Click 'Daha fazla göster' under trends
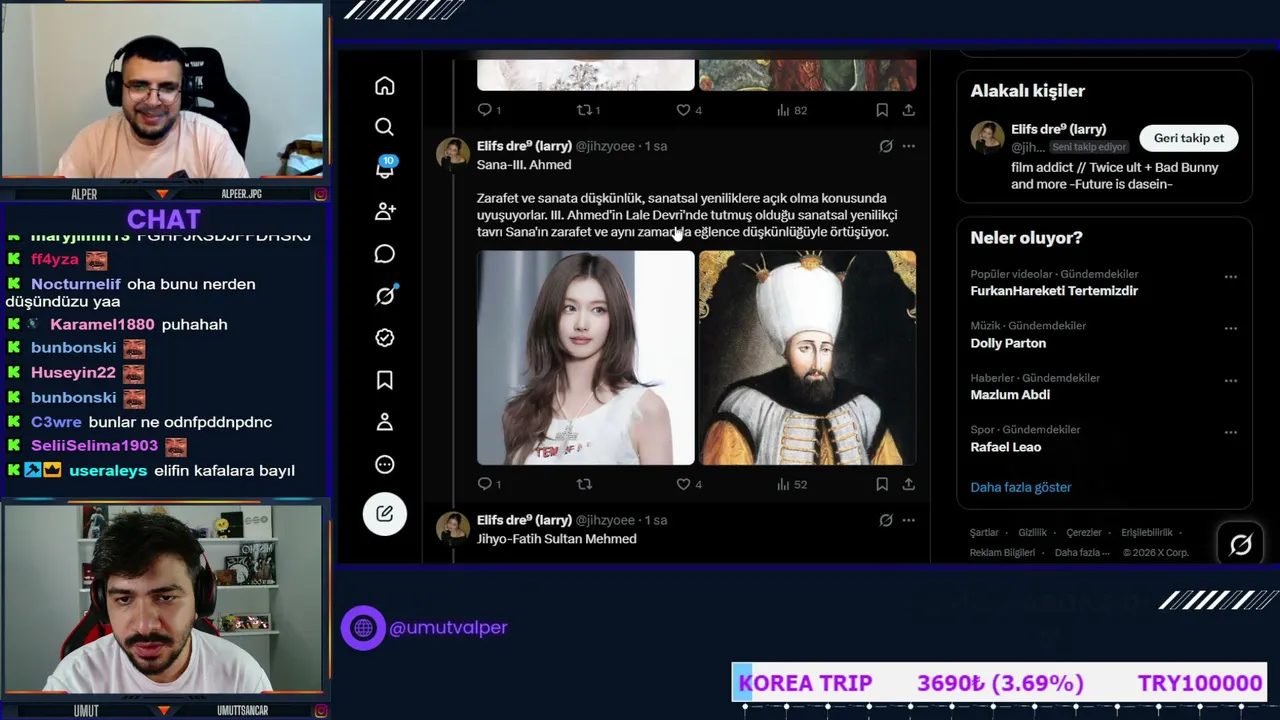Image resolution: width=1280 pixels, height=720 pixels. pos(1020,487)
